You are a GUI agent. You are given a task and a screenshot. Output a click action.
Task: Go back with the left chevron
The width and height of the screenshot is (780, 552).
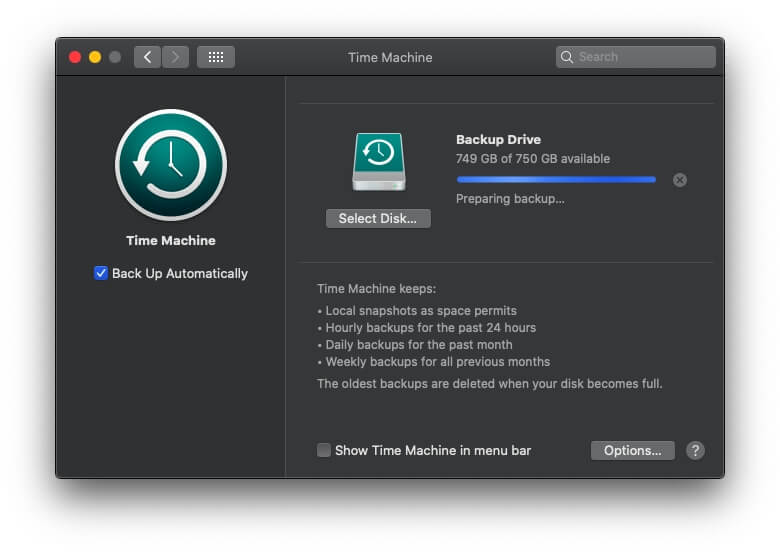(148, 57)
